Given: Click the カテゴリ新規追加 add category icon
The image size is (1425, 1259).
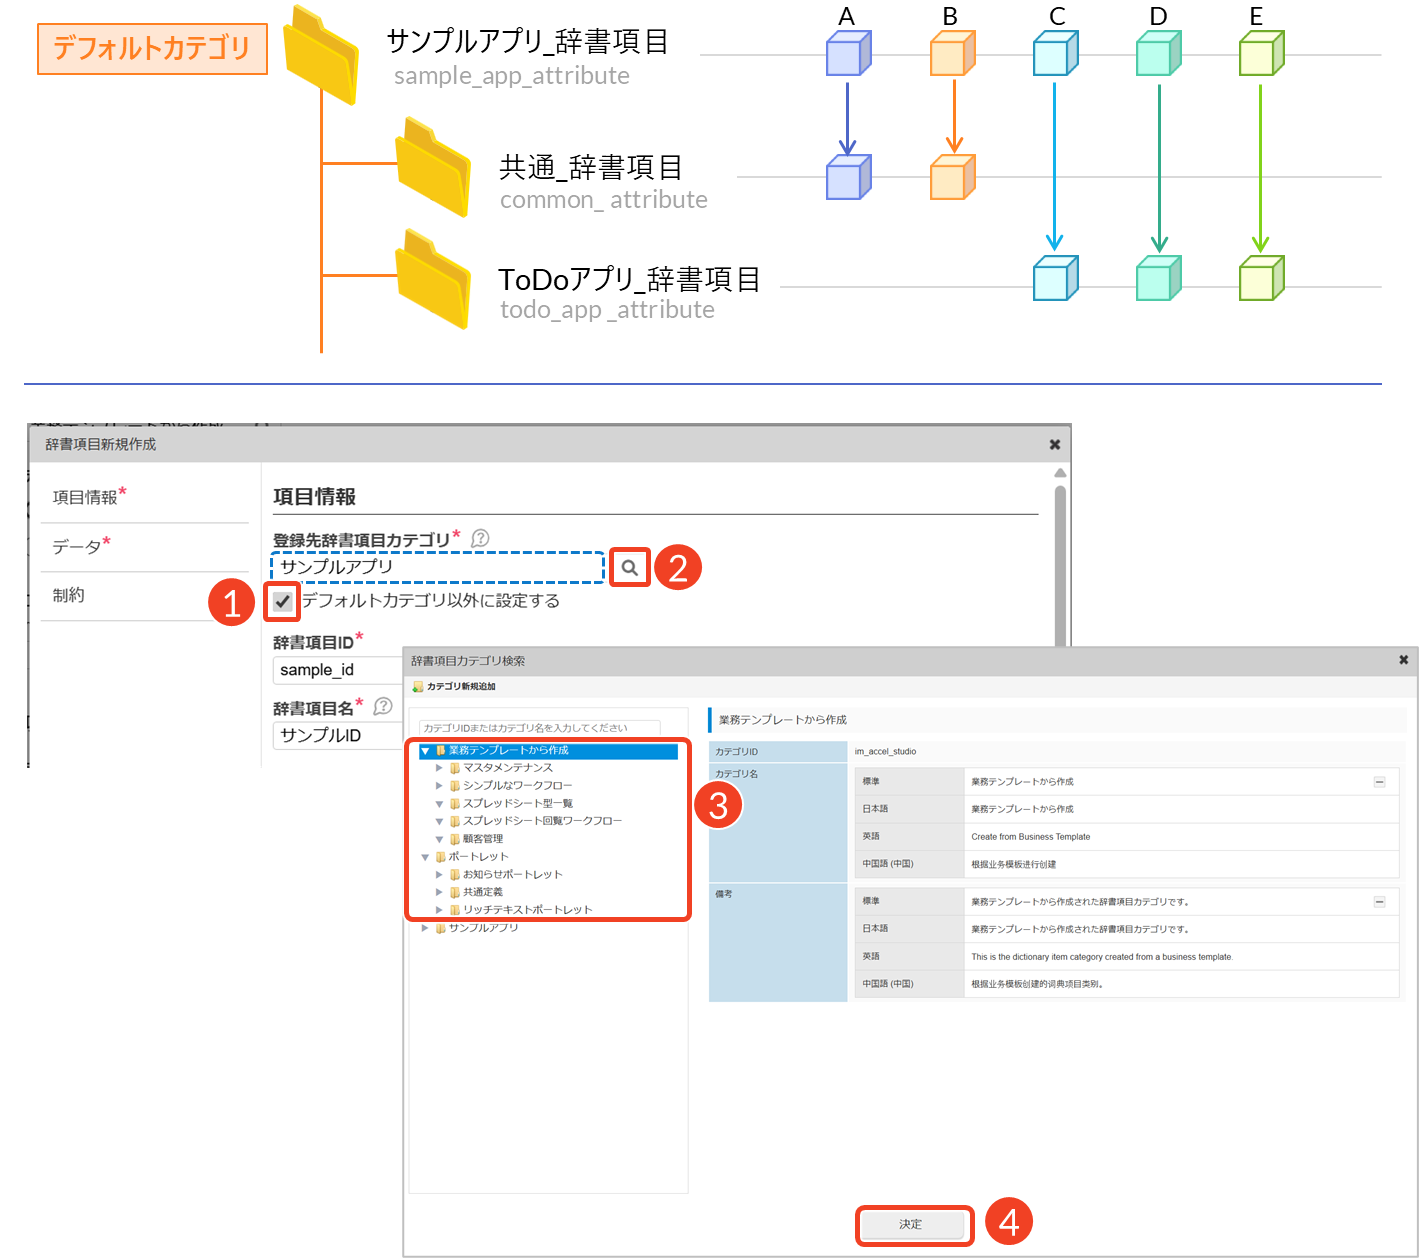Looking at the screenshot, I should coord(418,687).
